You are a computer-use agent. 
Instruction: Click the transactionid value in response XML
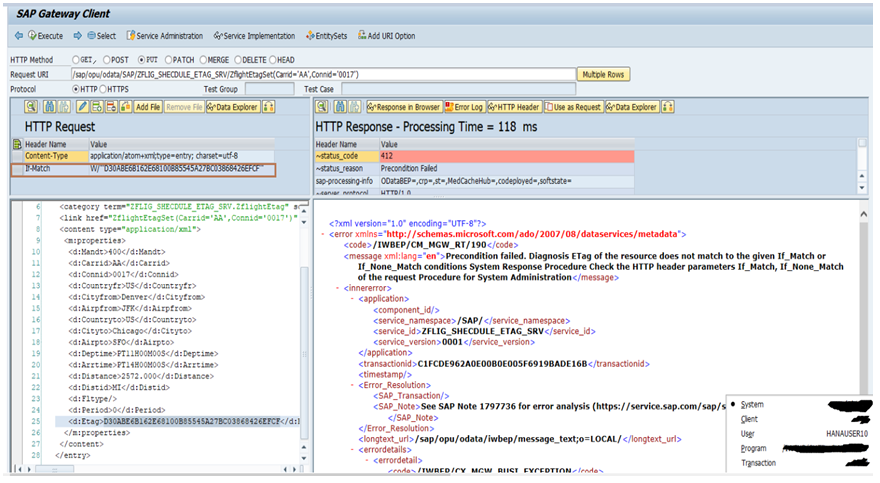502,364
